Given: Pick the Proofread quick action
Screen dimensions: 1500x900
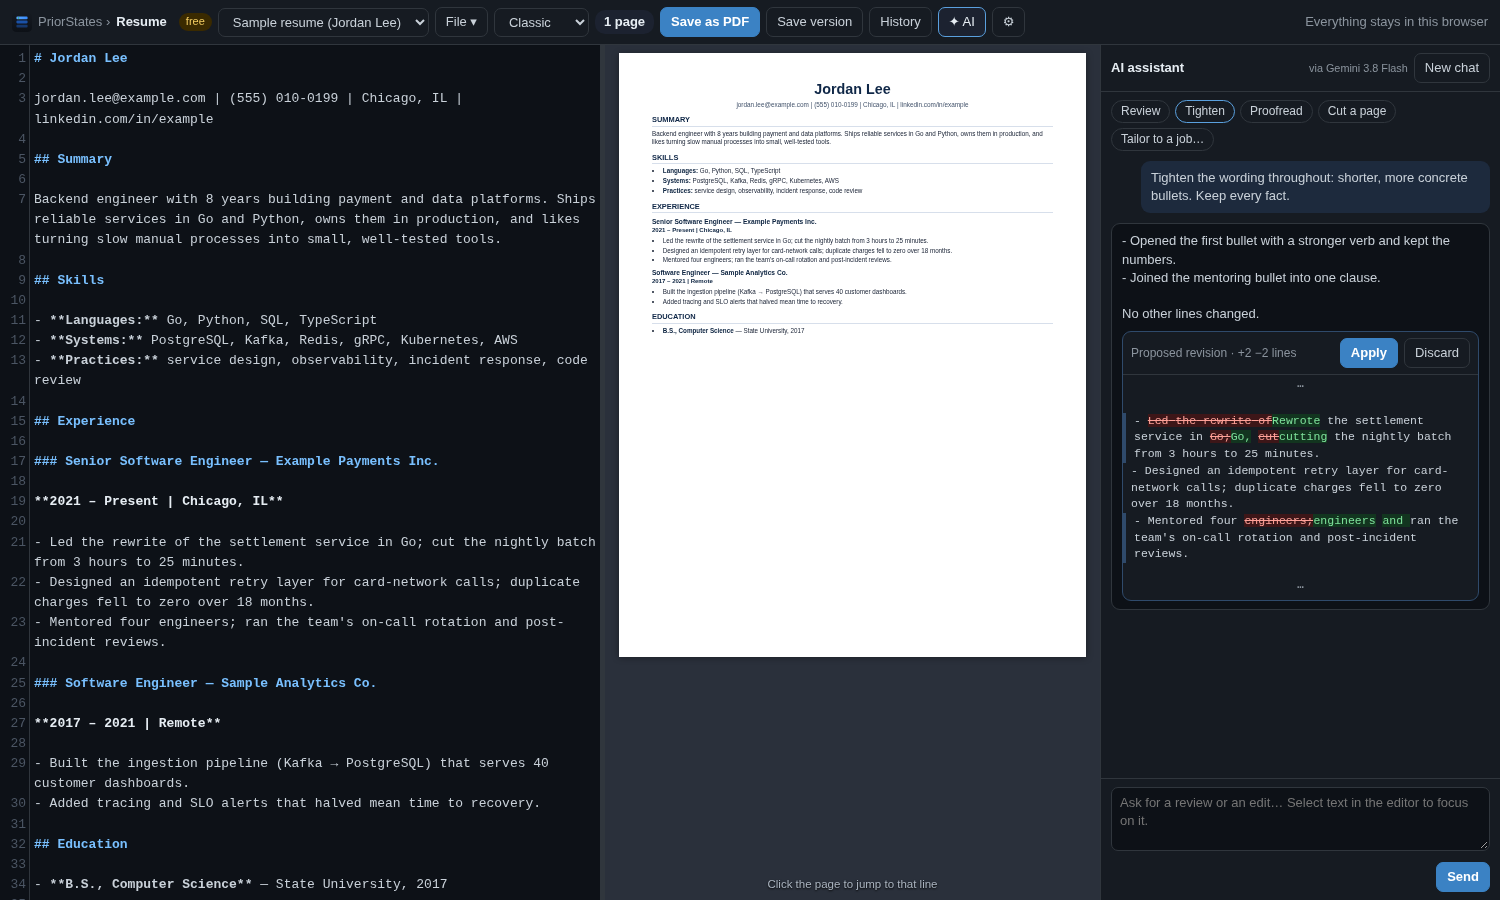Looking at the screenshot, I should [x=1276, y=111].
